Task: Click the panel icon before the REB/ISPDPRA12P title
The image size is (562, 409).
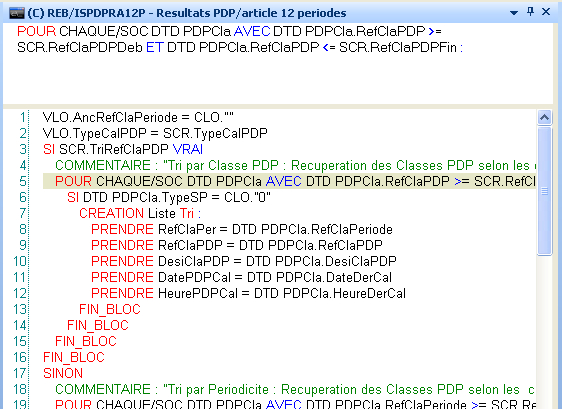Action: [16, 13]
